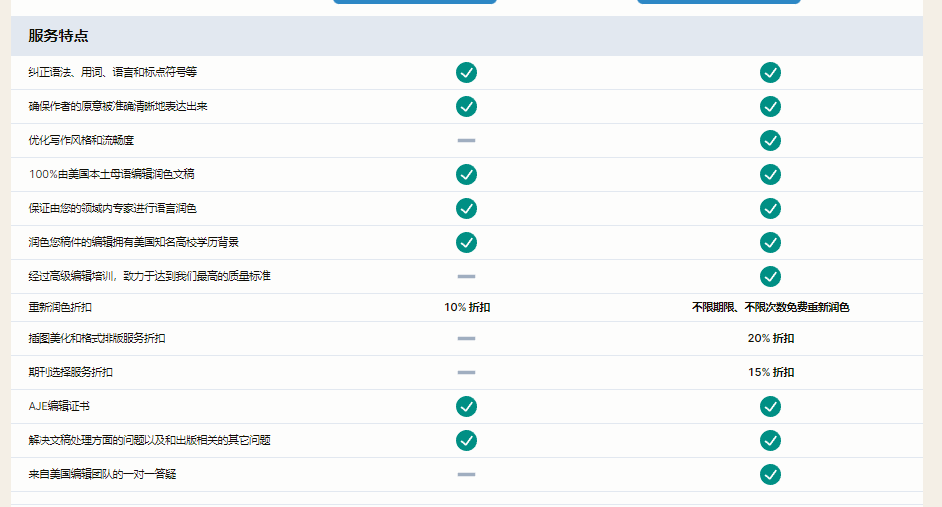Click the second-column checkmark for 优化写作风格和流畅度
The width and height of the screenshot is (942, 507).
coord(770,140)
